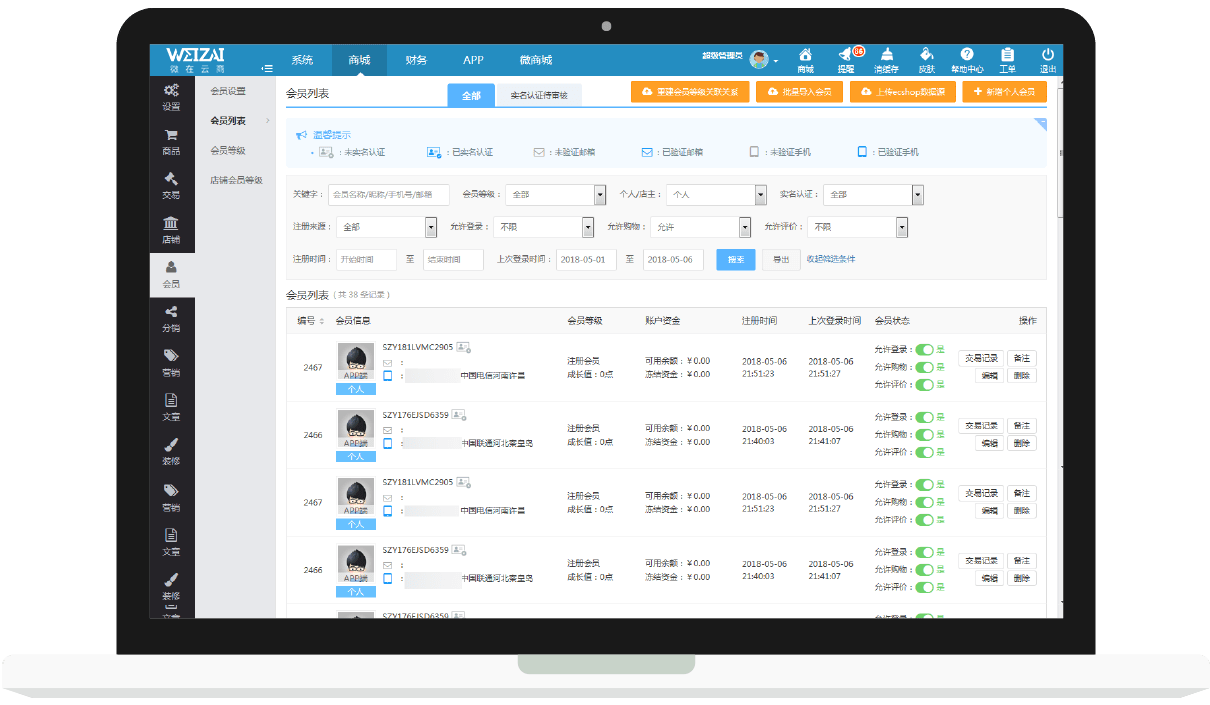This screenshot has height=705, width=1210.
Task: Click the 开始时间 registration date field
Action: [366, 259]
